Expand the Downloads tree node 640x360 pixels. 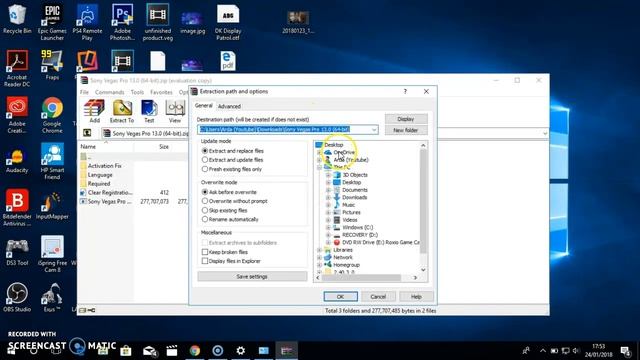tap(328, 197)
